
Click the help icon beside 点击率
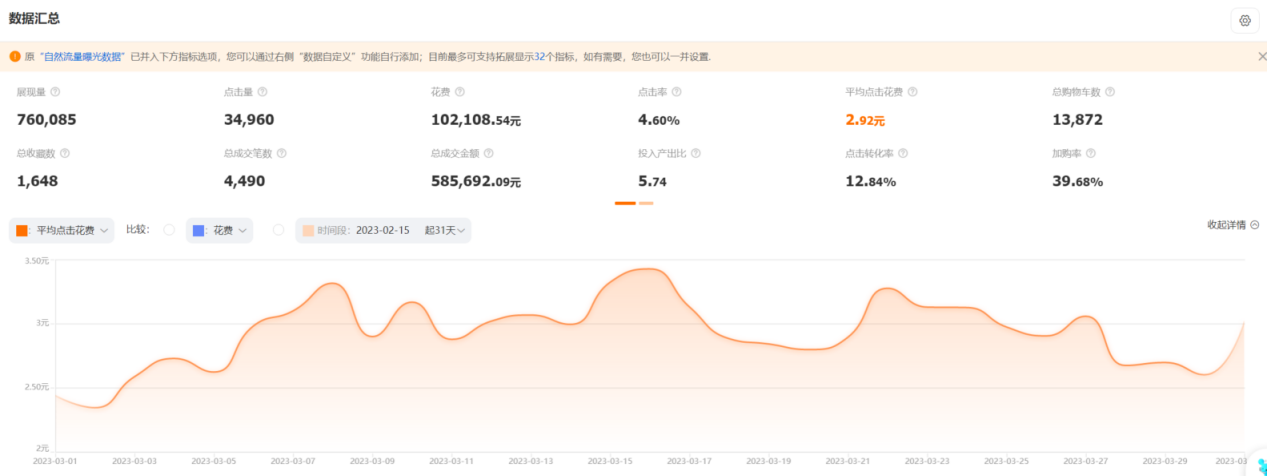coord(677,92)
